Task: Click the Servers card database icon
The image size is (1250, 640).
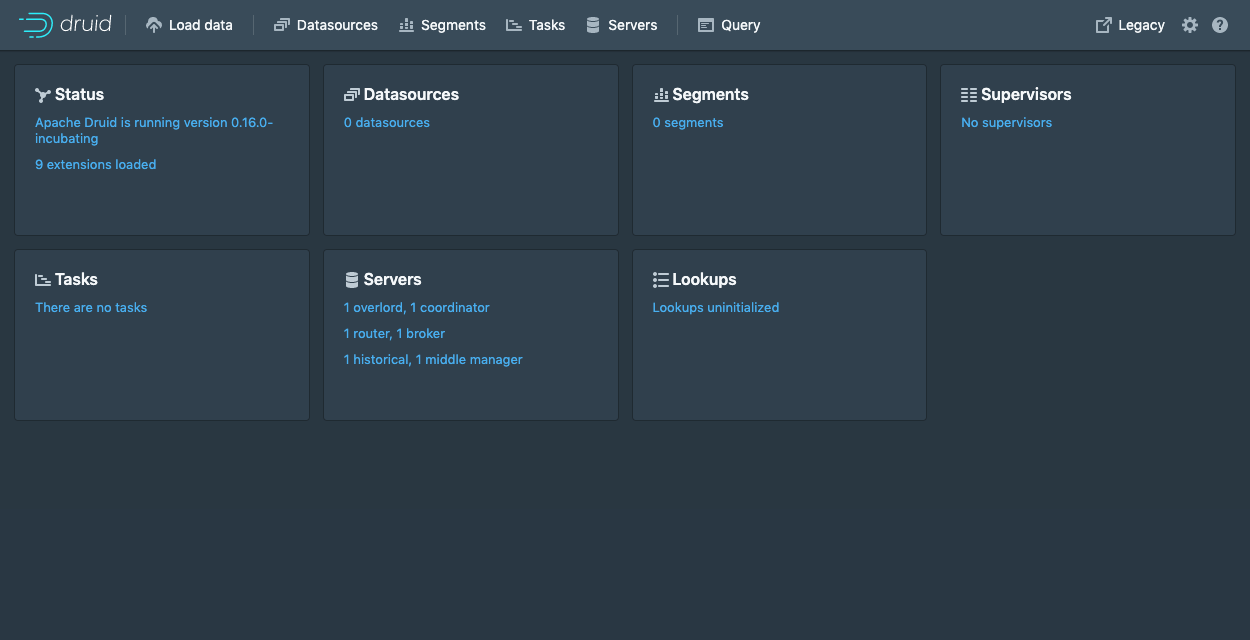Action: [351, 280]
